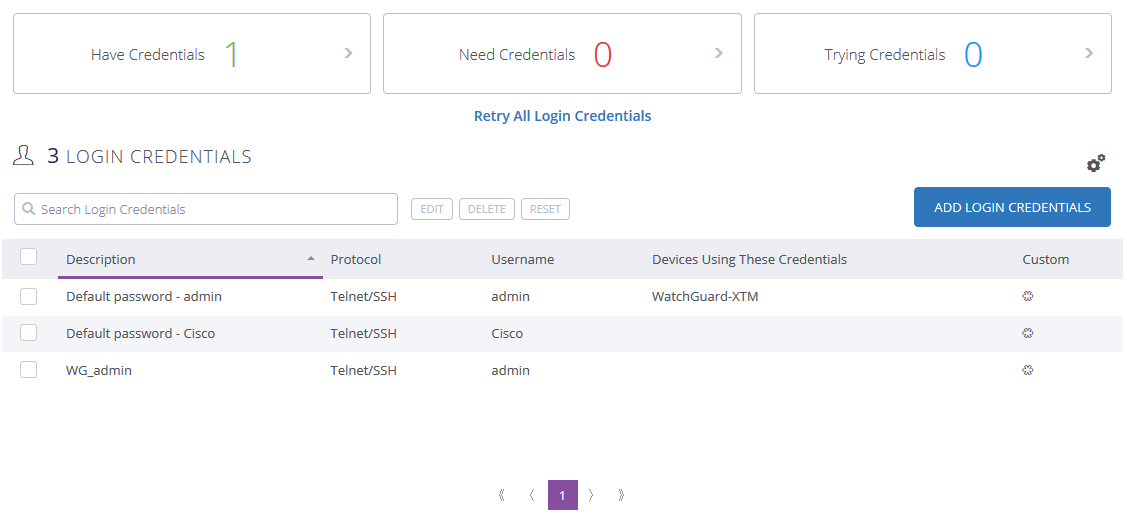Tick the WG_admin row checkbox
The image size is (1127, 522).
29,370
